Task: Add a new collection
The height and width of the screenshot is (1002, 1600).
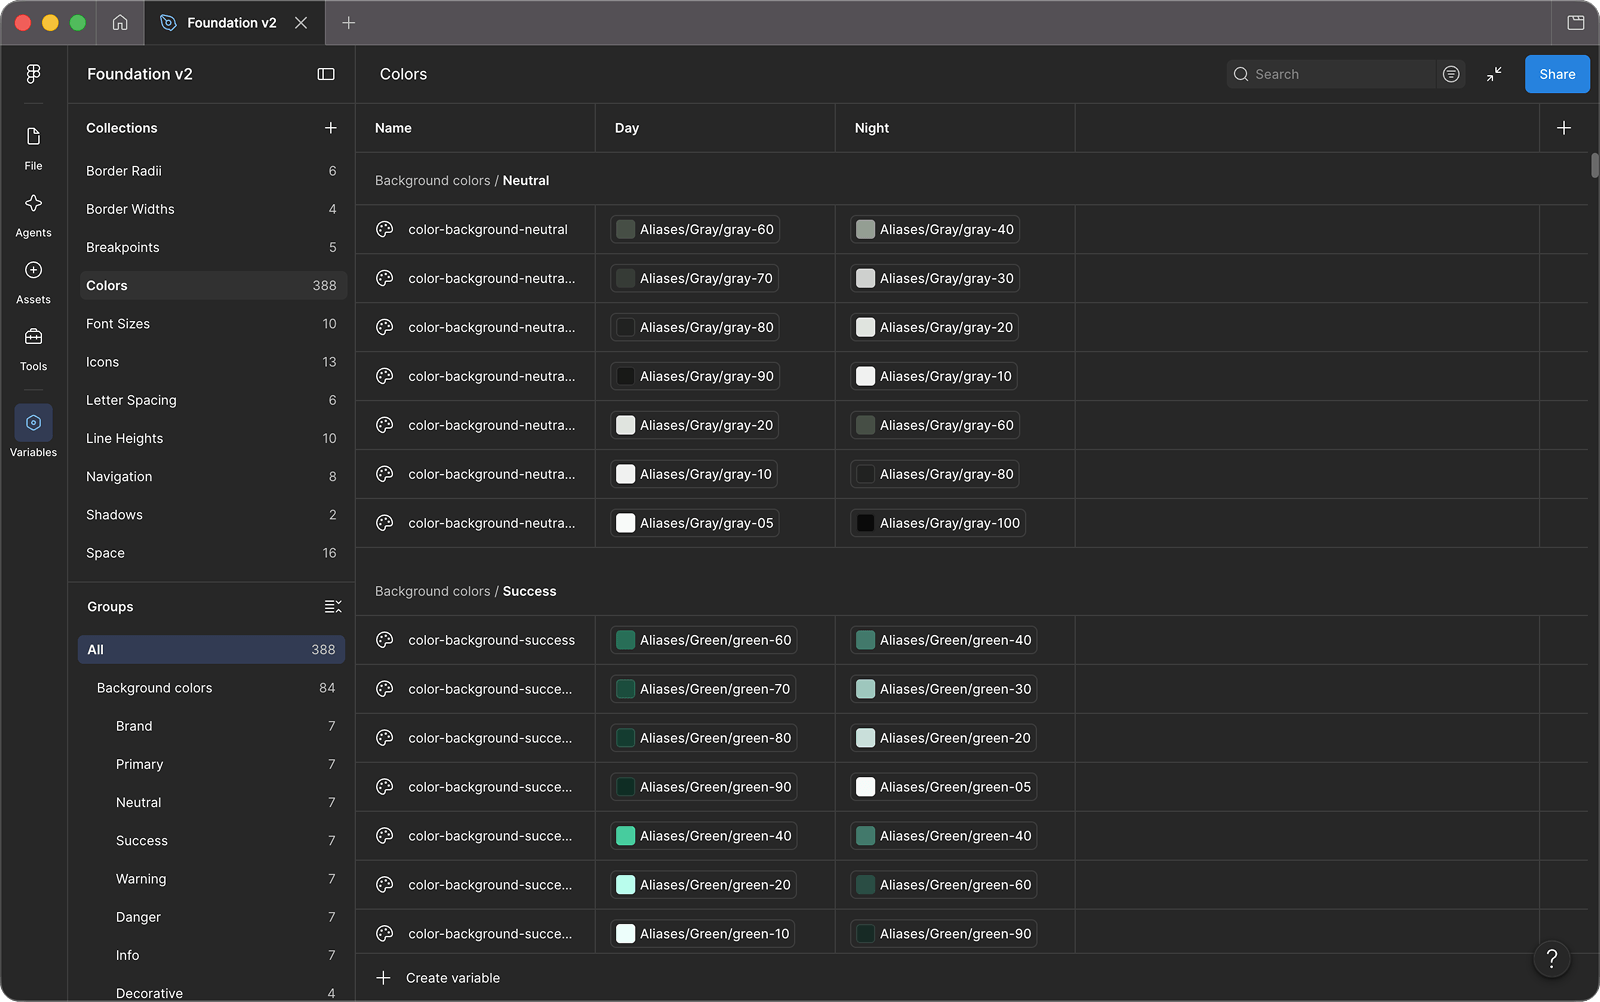Action: [x=331, y=128]
